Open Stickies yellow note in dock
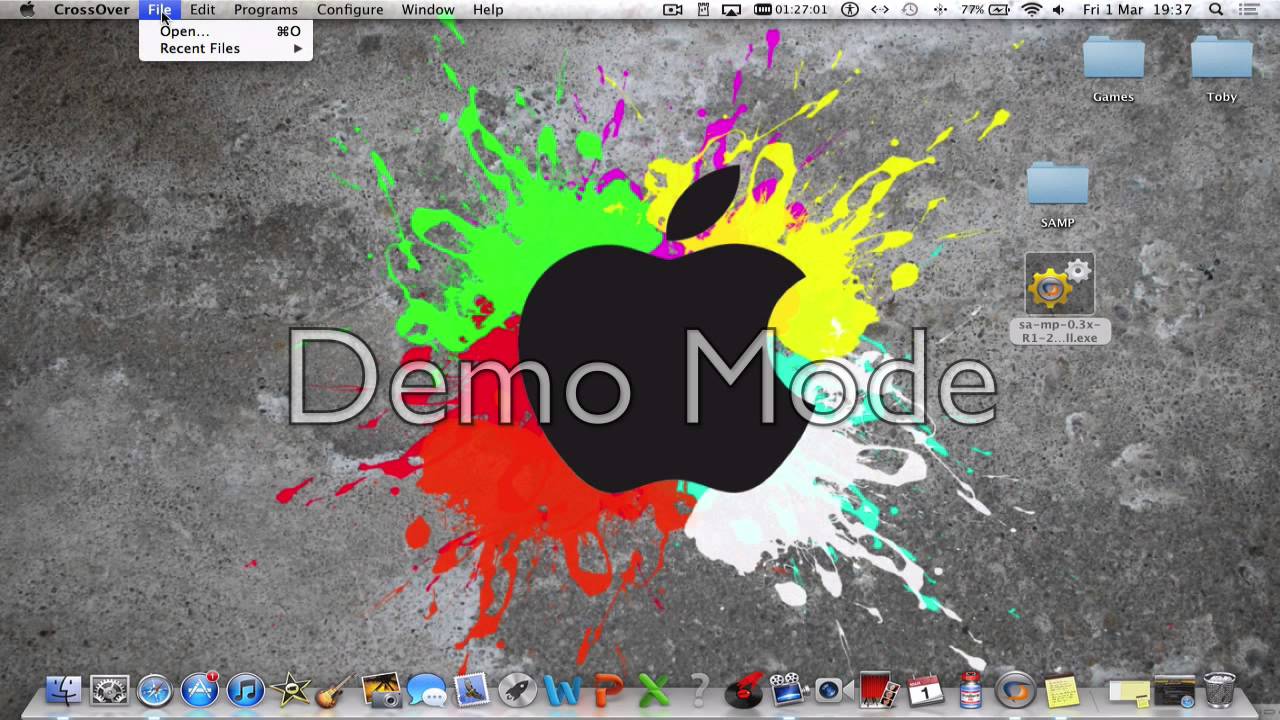The width and height of the screenshot is (1280, 720). click(1061, 690)
